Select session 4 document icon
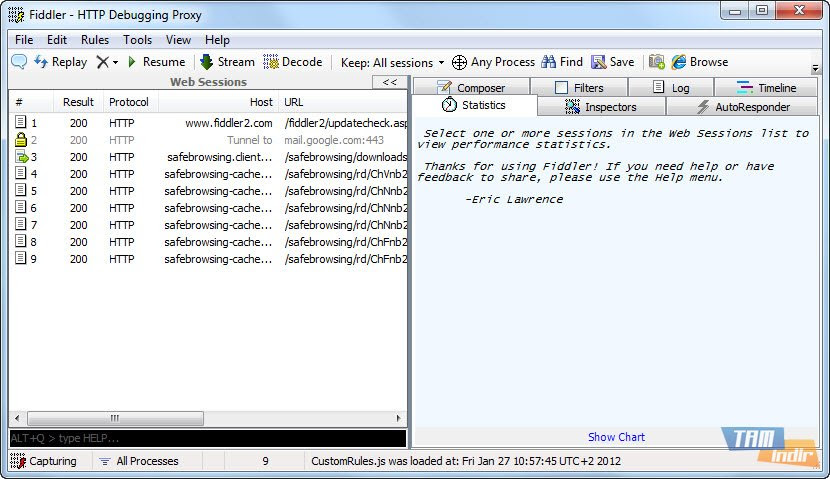 [20, 173]
